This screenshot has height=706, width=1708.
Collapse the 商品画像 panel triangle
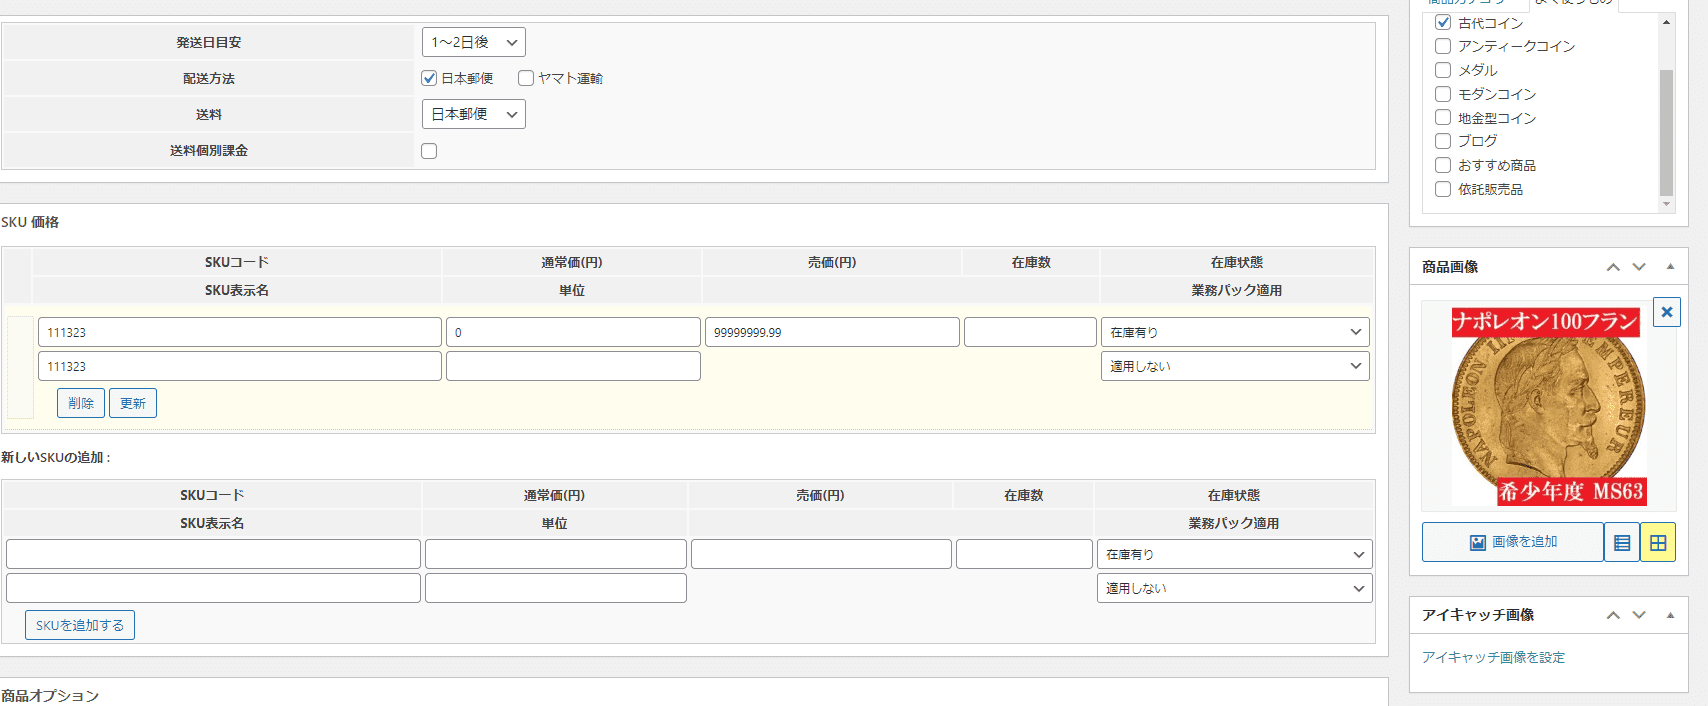1670,267
